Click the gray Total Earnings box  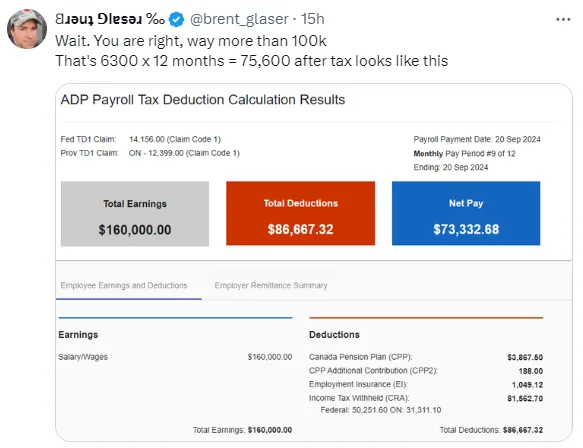click(135, 214)
